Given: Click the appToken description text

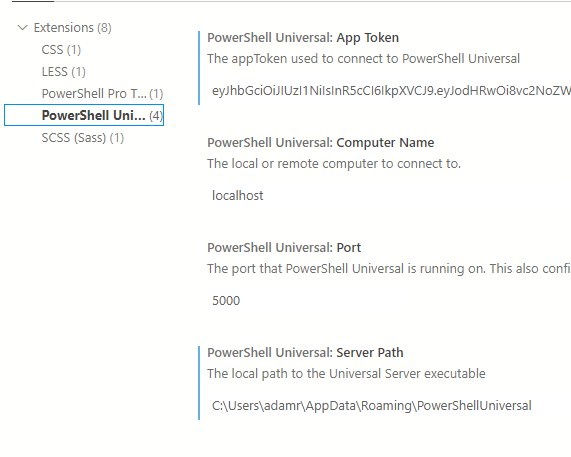Looking at the screenshot, I should tap(363, 59).
